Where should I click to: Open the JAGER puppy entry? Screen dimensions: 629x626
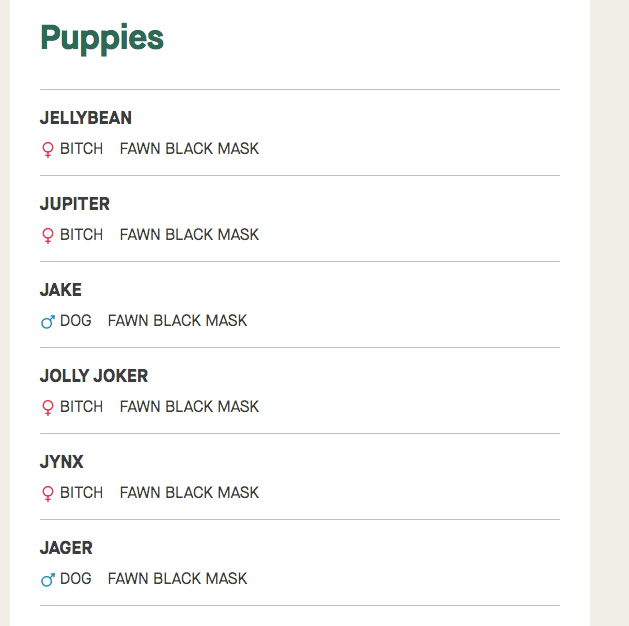(66, 548)
